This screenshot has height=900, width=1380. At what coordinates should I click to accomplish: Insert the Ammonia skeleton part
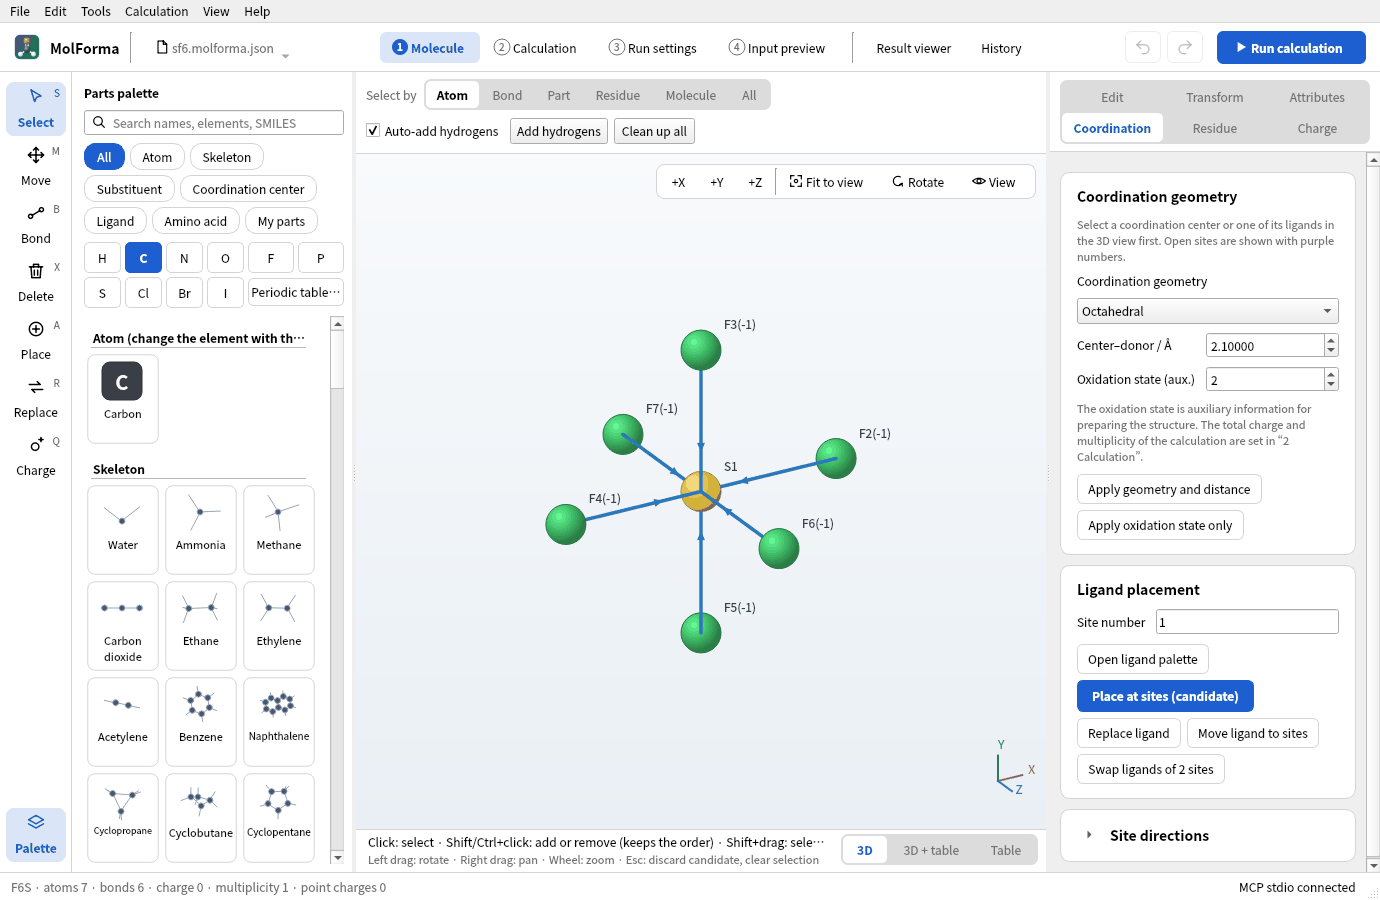point(201,530)
